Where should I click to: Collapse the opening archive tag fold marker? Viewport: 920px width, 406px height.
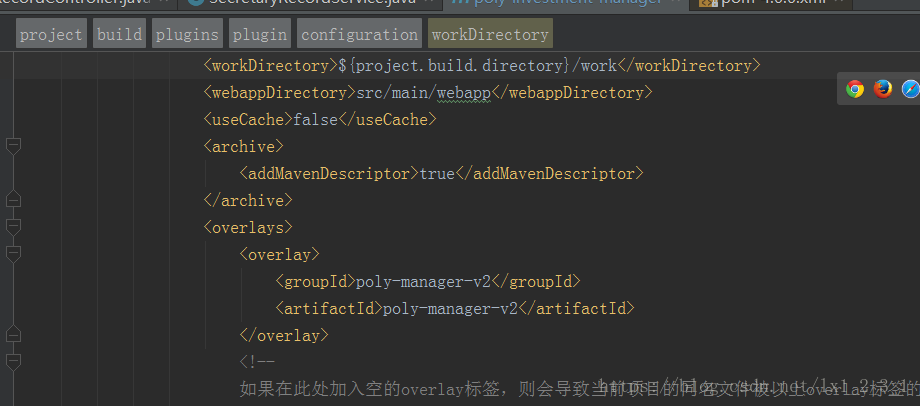(13, 146)
